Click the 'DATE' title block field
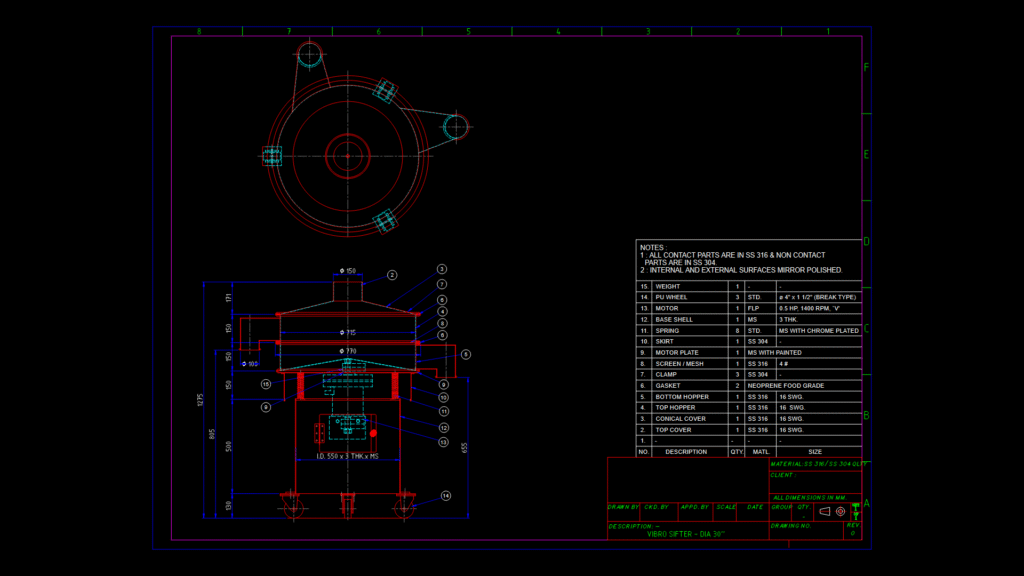The image size is (1024, 576). point(755,507)
